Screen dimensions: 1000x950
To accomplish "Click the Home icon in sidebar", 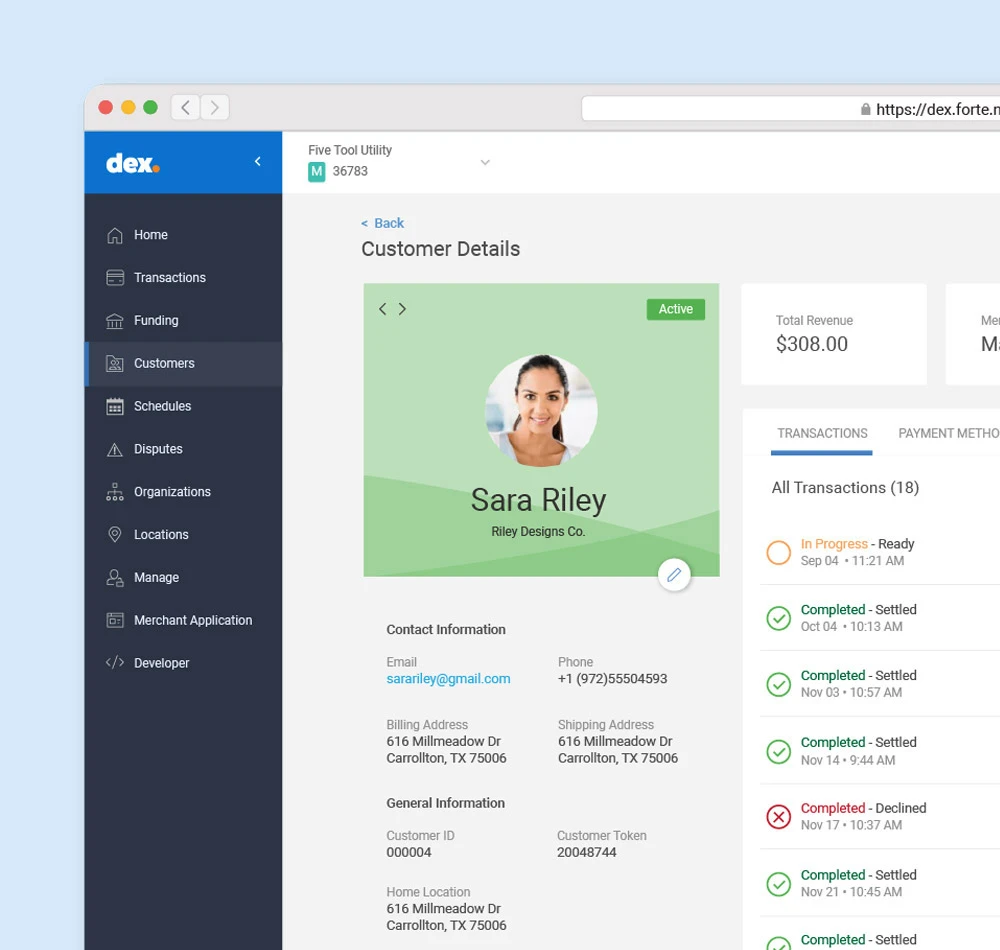I will (x=115, y=235).
